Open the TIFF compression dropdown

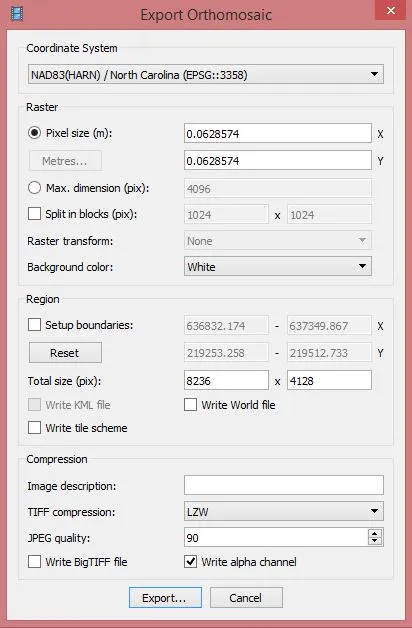point(283,511)
